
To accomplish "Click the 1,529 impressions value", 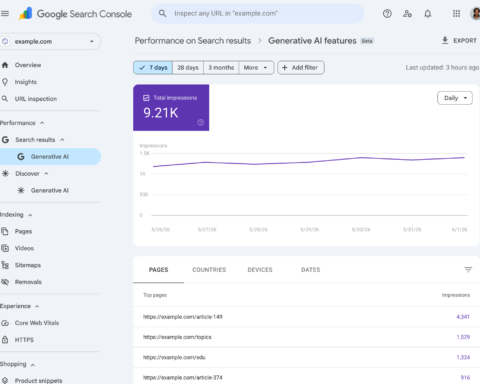I will click(463, 337).
